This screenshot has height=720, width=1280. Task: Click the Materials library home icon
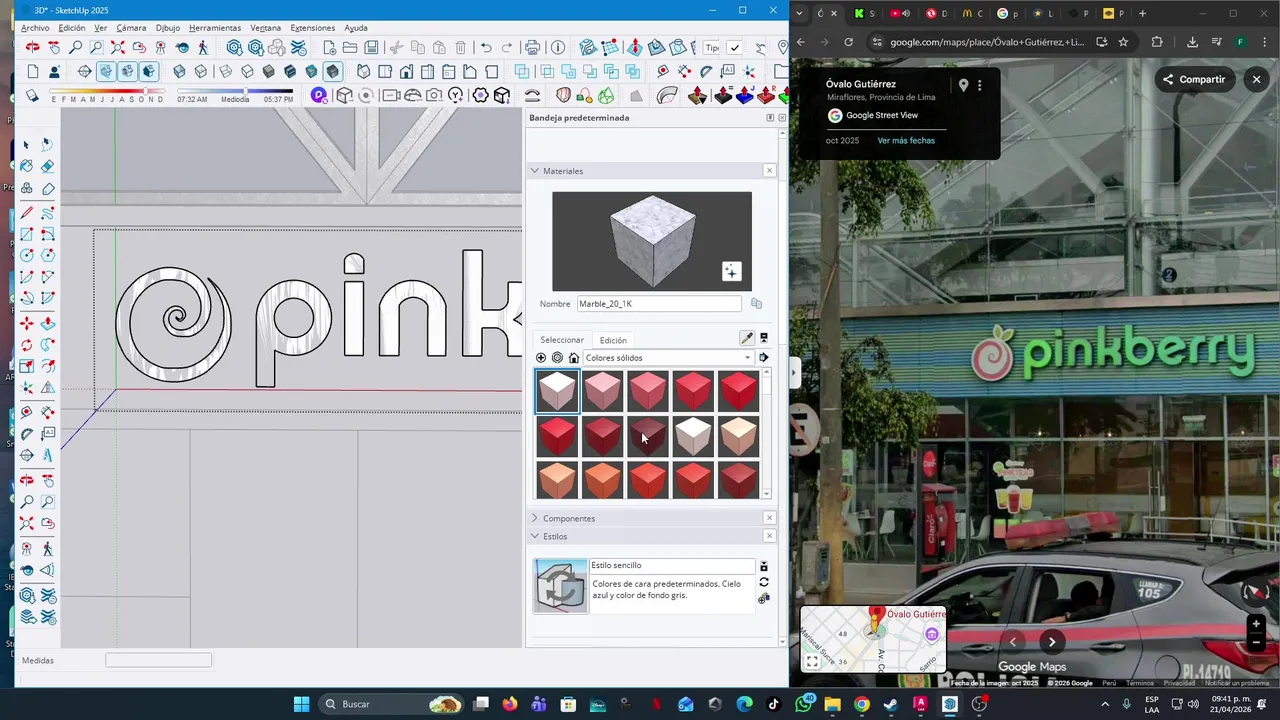[x=574, y=357]
